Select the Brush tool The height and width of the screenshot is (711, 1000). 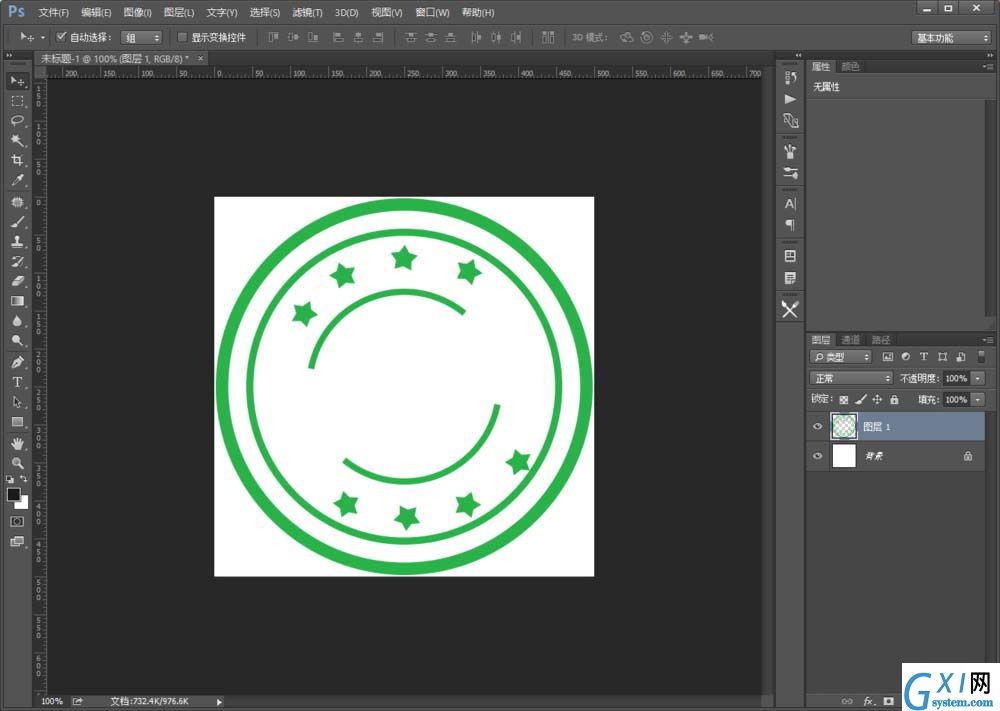point(17,222)
